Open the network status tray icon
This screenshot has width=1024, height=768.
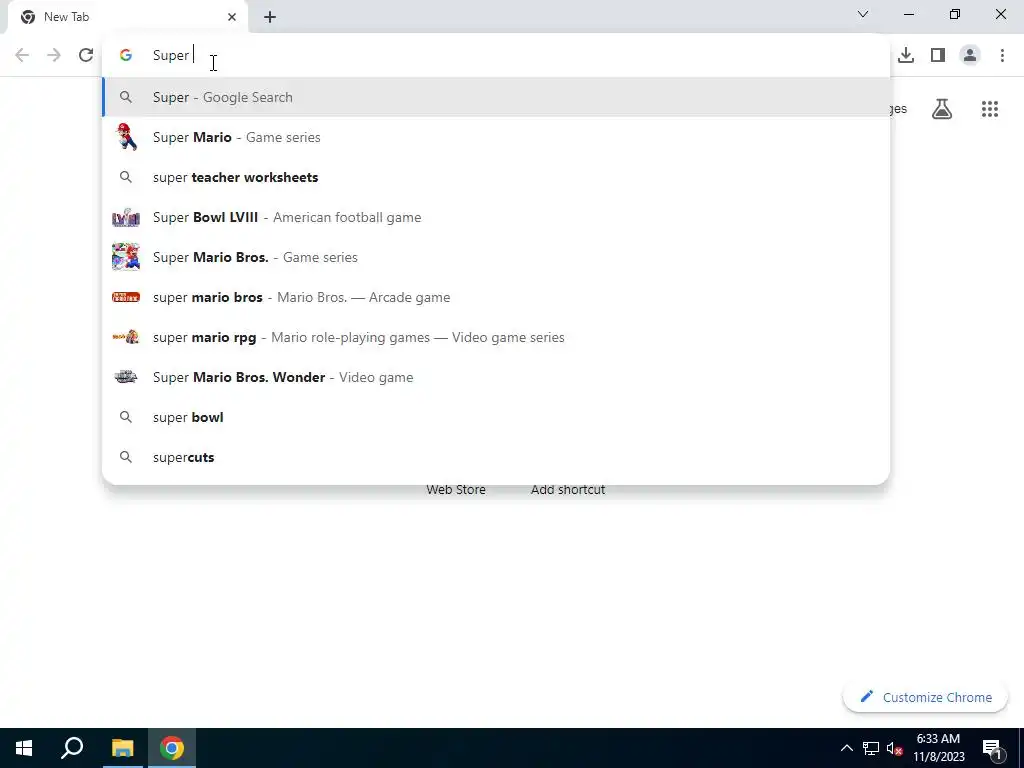[x=871, y=748]
